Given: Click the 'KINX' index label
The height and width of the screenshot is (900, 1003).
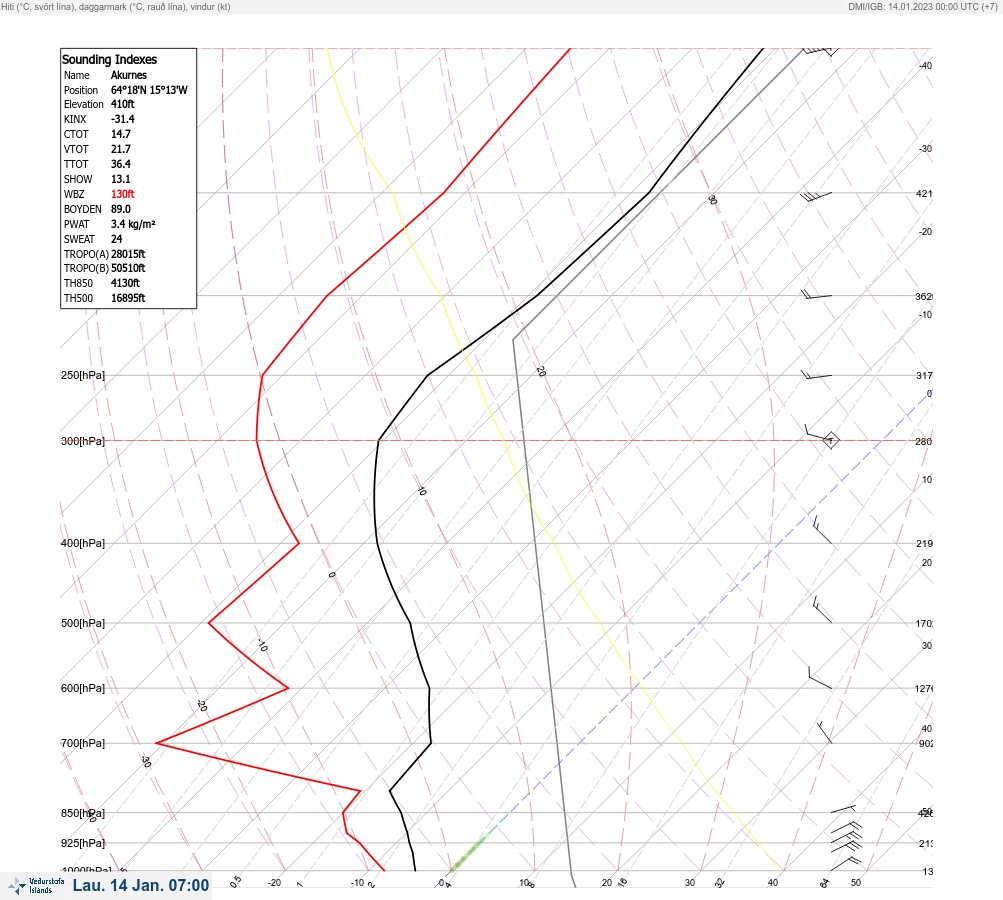Looking at the screenshot, I should click(75, 119).
